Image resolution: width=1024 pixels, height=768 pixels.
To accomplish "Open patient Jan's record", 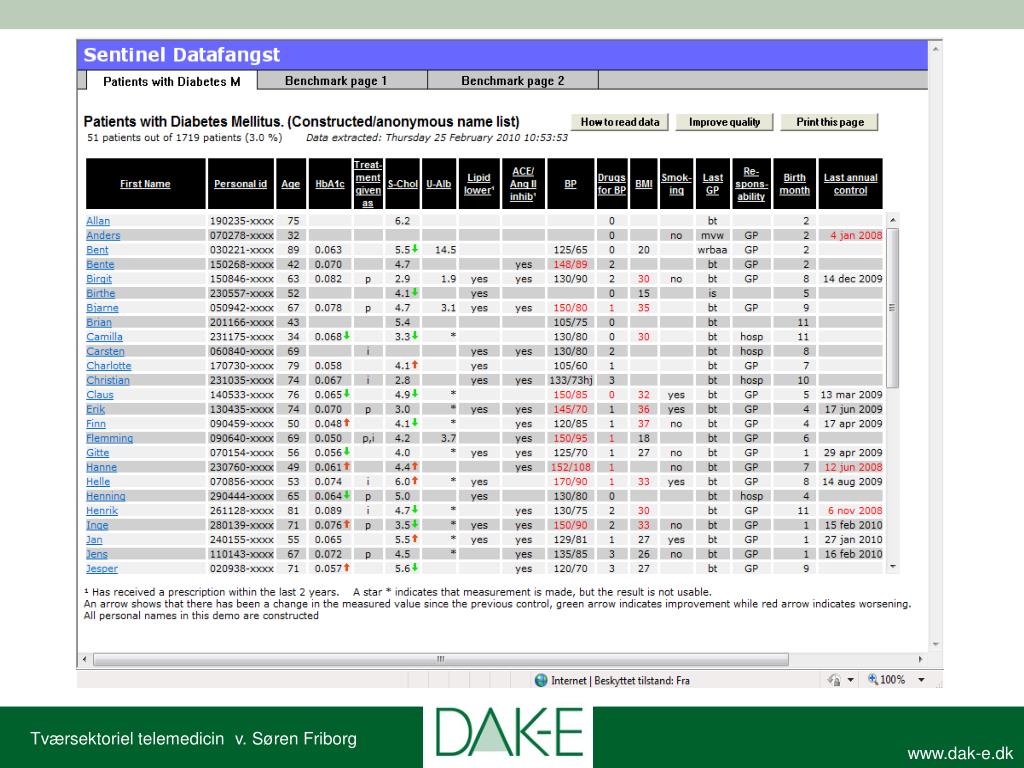I will pyautogui.click(x=94, y=539).
